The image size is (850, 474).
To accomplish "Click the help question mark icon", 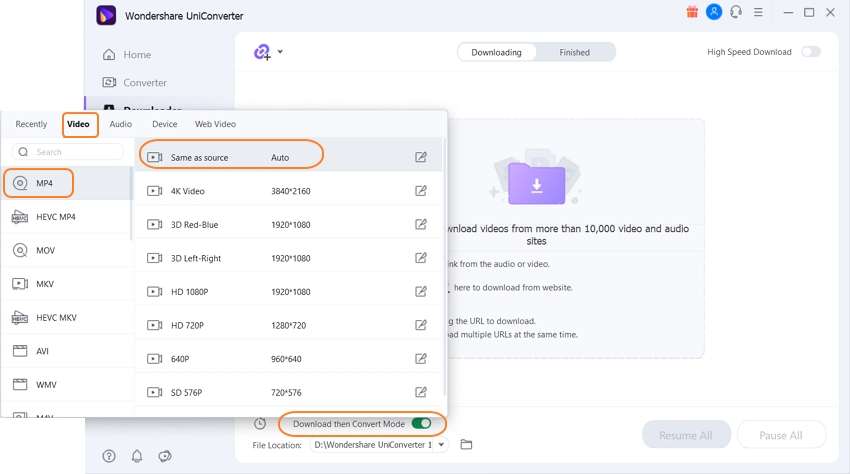I will click(109, 456).
